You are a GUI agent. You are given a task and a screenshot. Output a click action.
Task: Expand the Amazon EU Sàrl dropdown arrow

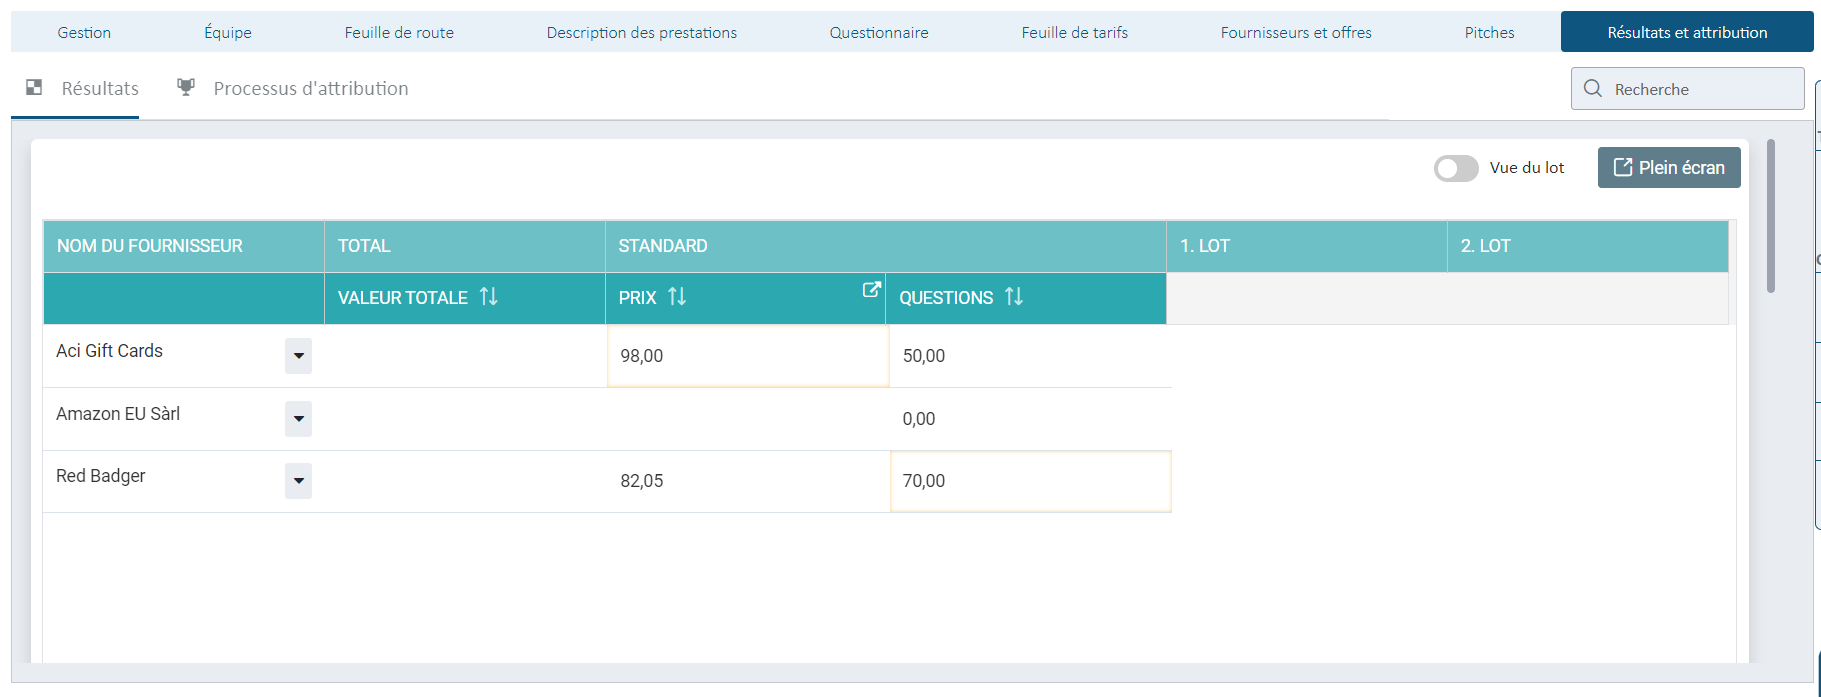[x=298, y=419]
